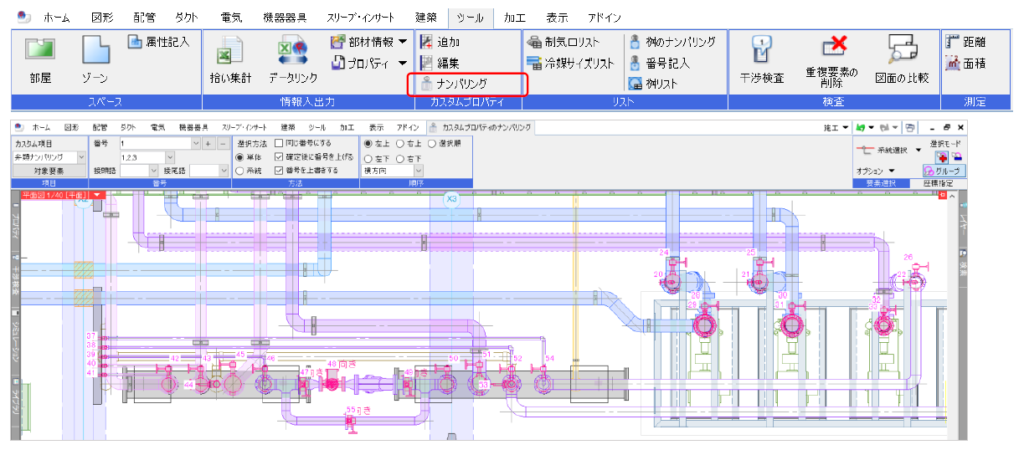
Task: Open the 加工 tab in the top ribbon
Action: coord(515,18)
